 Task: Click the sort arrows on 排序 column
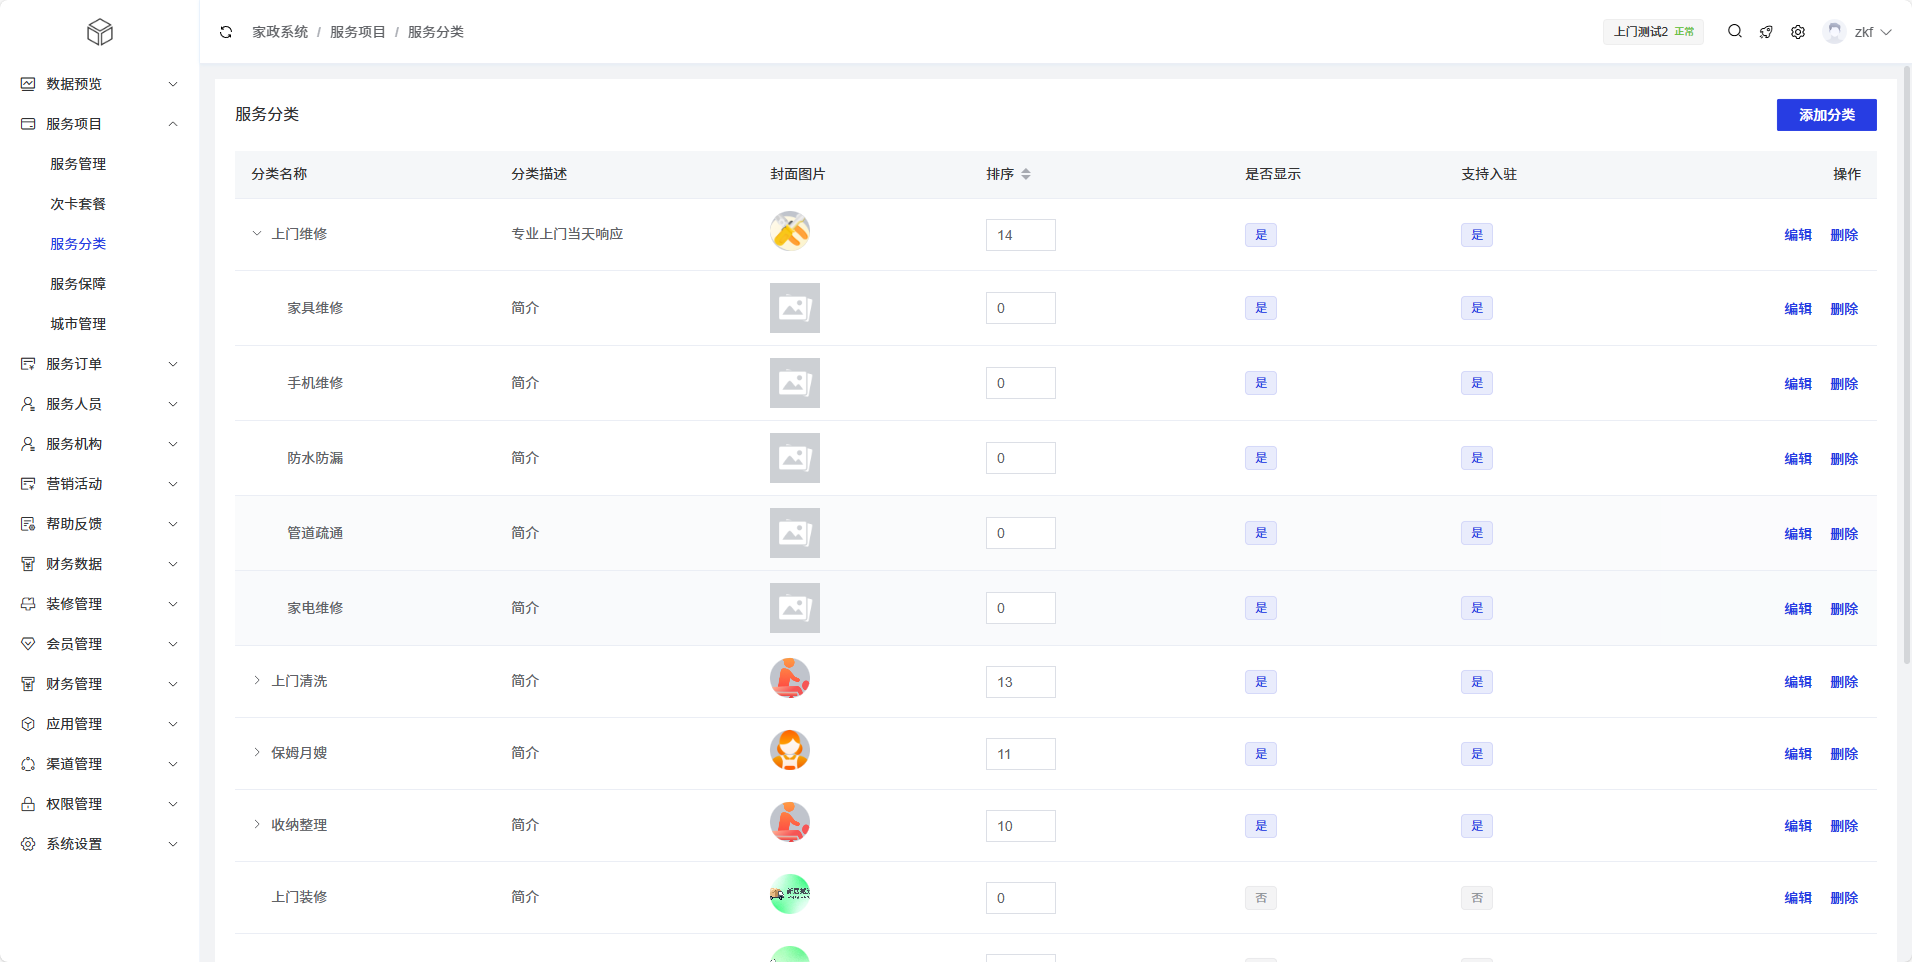1026,174
